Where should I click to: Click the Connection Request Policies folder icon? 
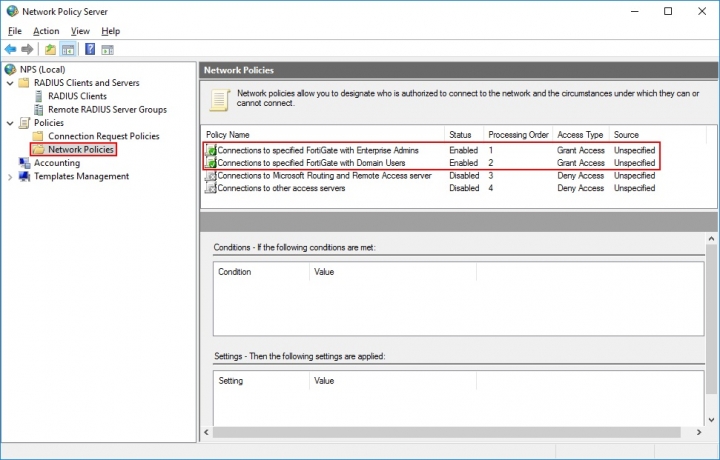point(38,136)
